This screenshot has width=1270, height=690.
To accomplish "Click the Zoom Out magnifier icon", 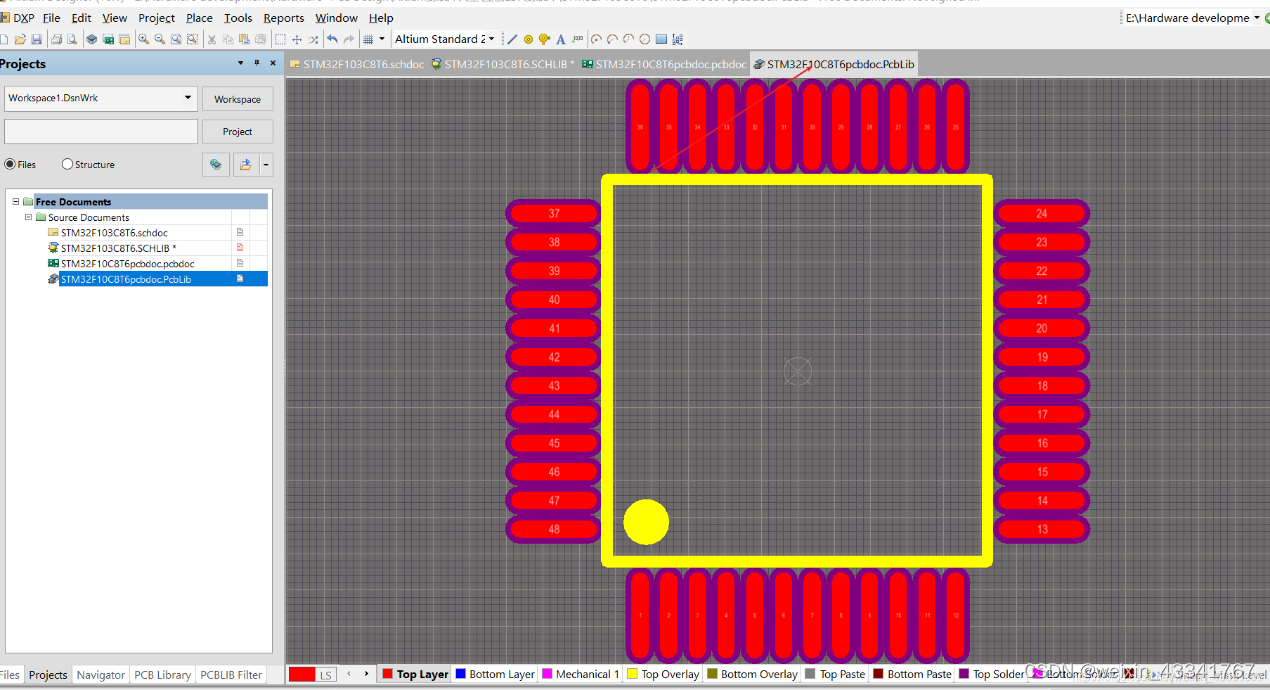I will [x=159, y=39].
